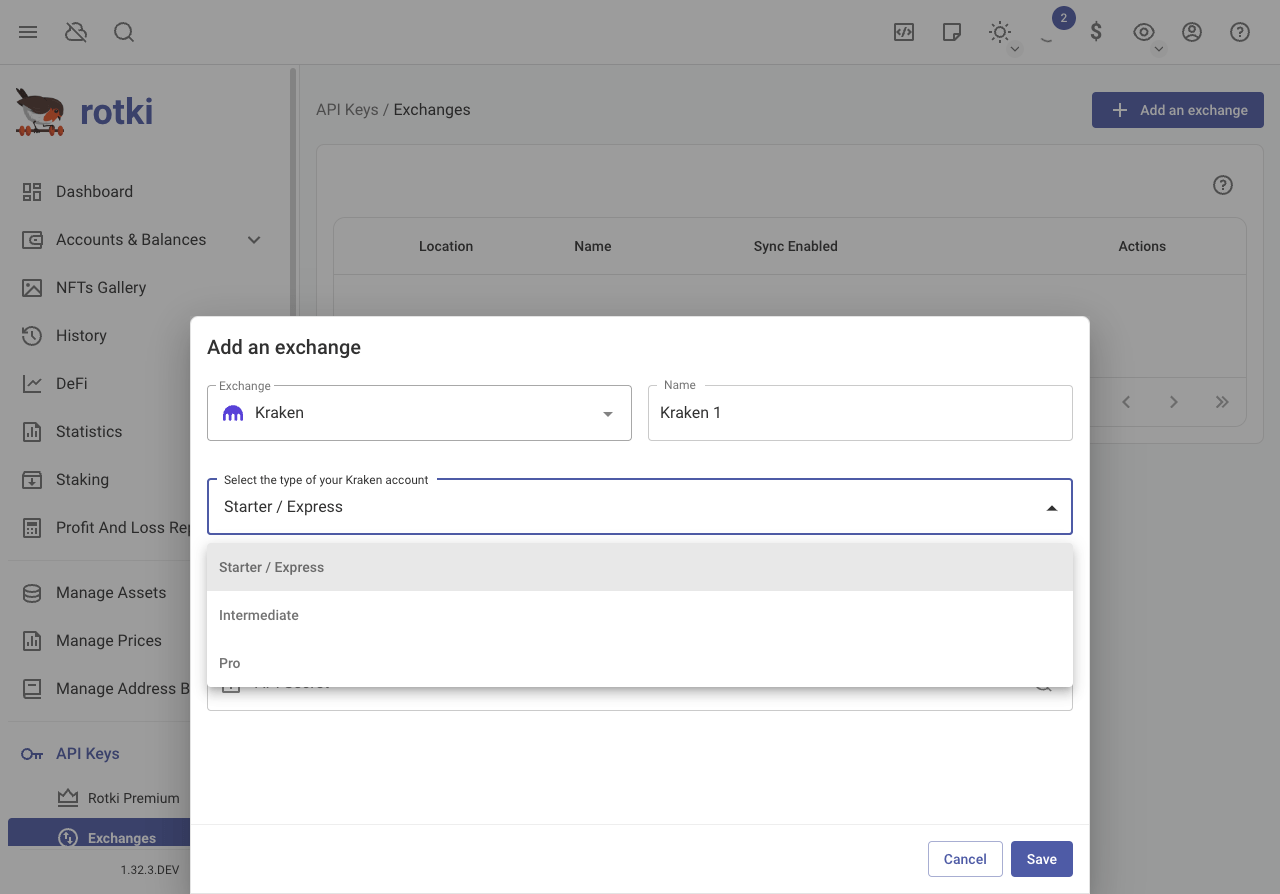Click the History clock icon
1280x894 pixels.
pyautogui.click(x=32, y=336)
